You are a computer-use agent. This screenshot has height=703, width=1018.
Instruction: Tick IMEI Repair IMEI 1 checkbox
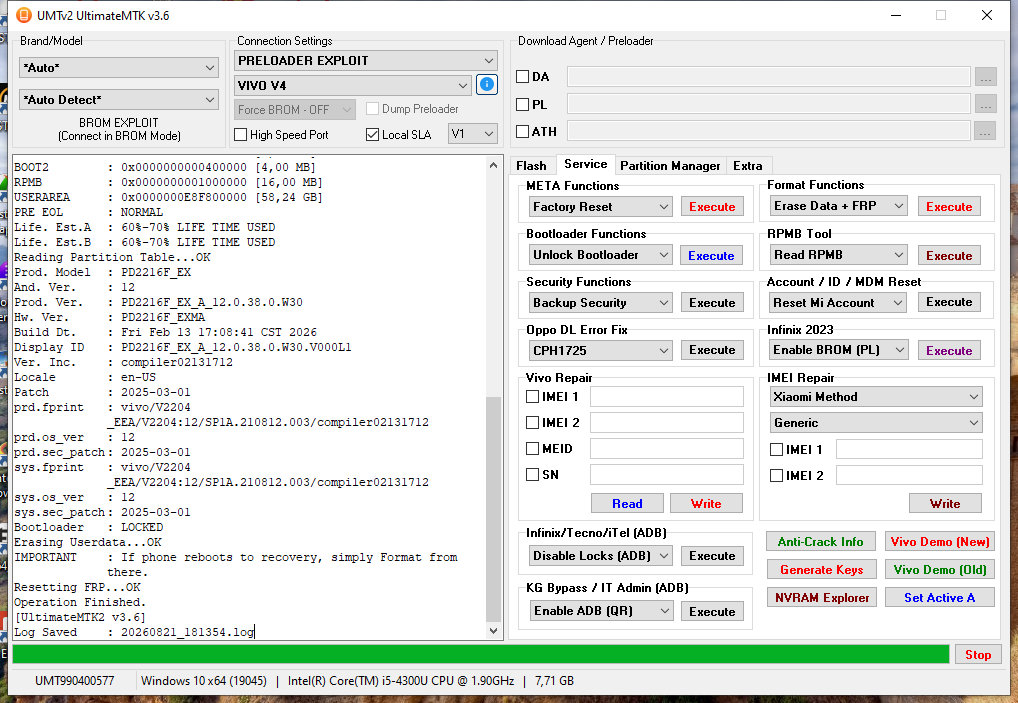(x=776, y=449)
